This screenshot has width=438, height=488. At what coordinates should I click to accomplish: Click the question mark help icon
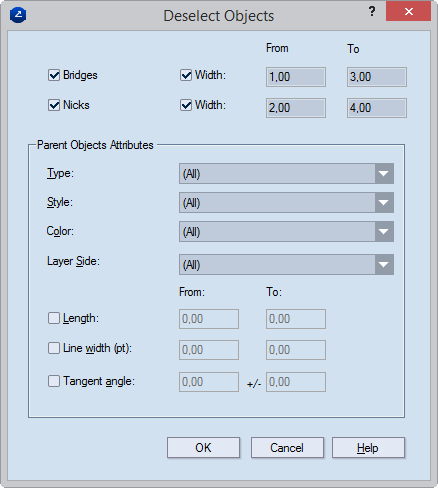coord(372,11)
